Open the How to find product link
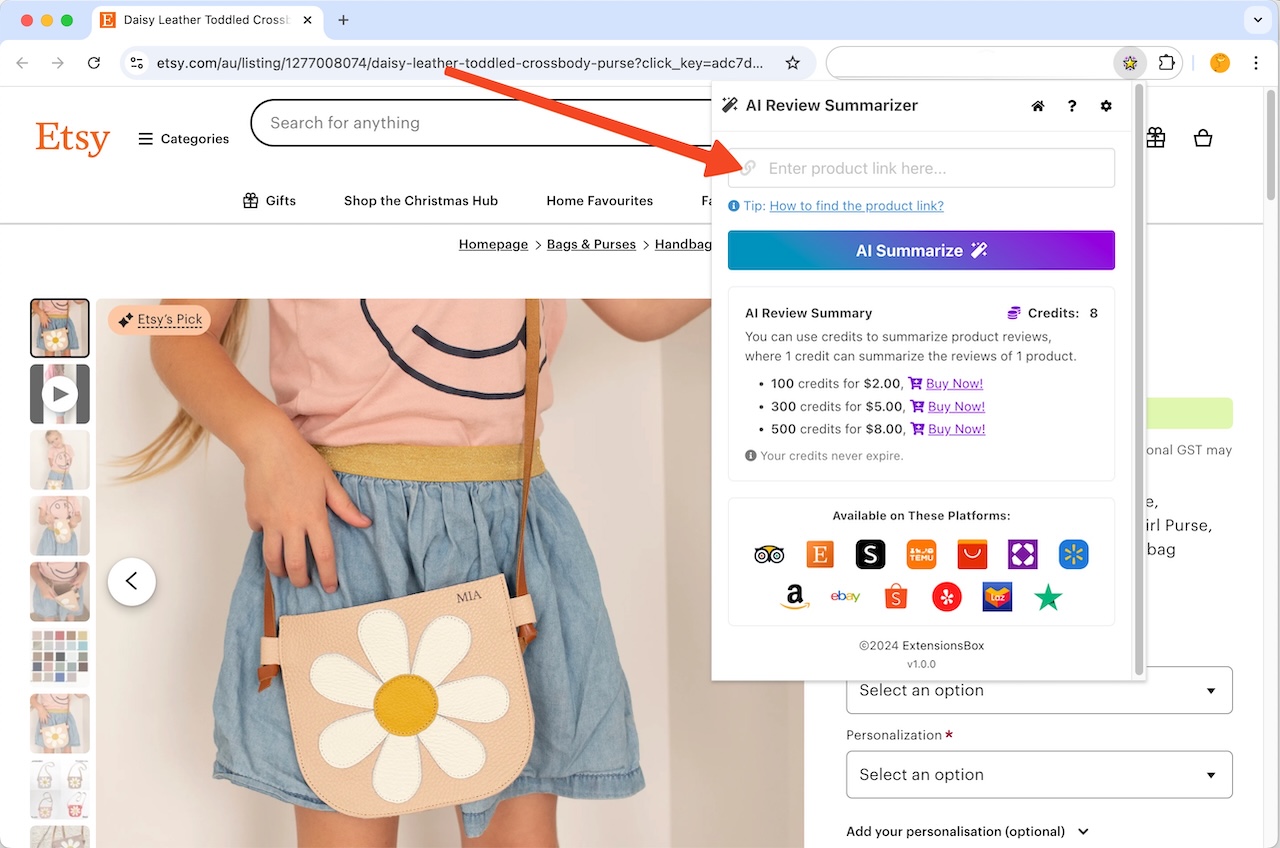The height and width of the screenshot is (848, 1280). [x=856, y=205]
